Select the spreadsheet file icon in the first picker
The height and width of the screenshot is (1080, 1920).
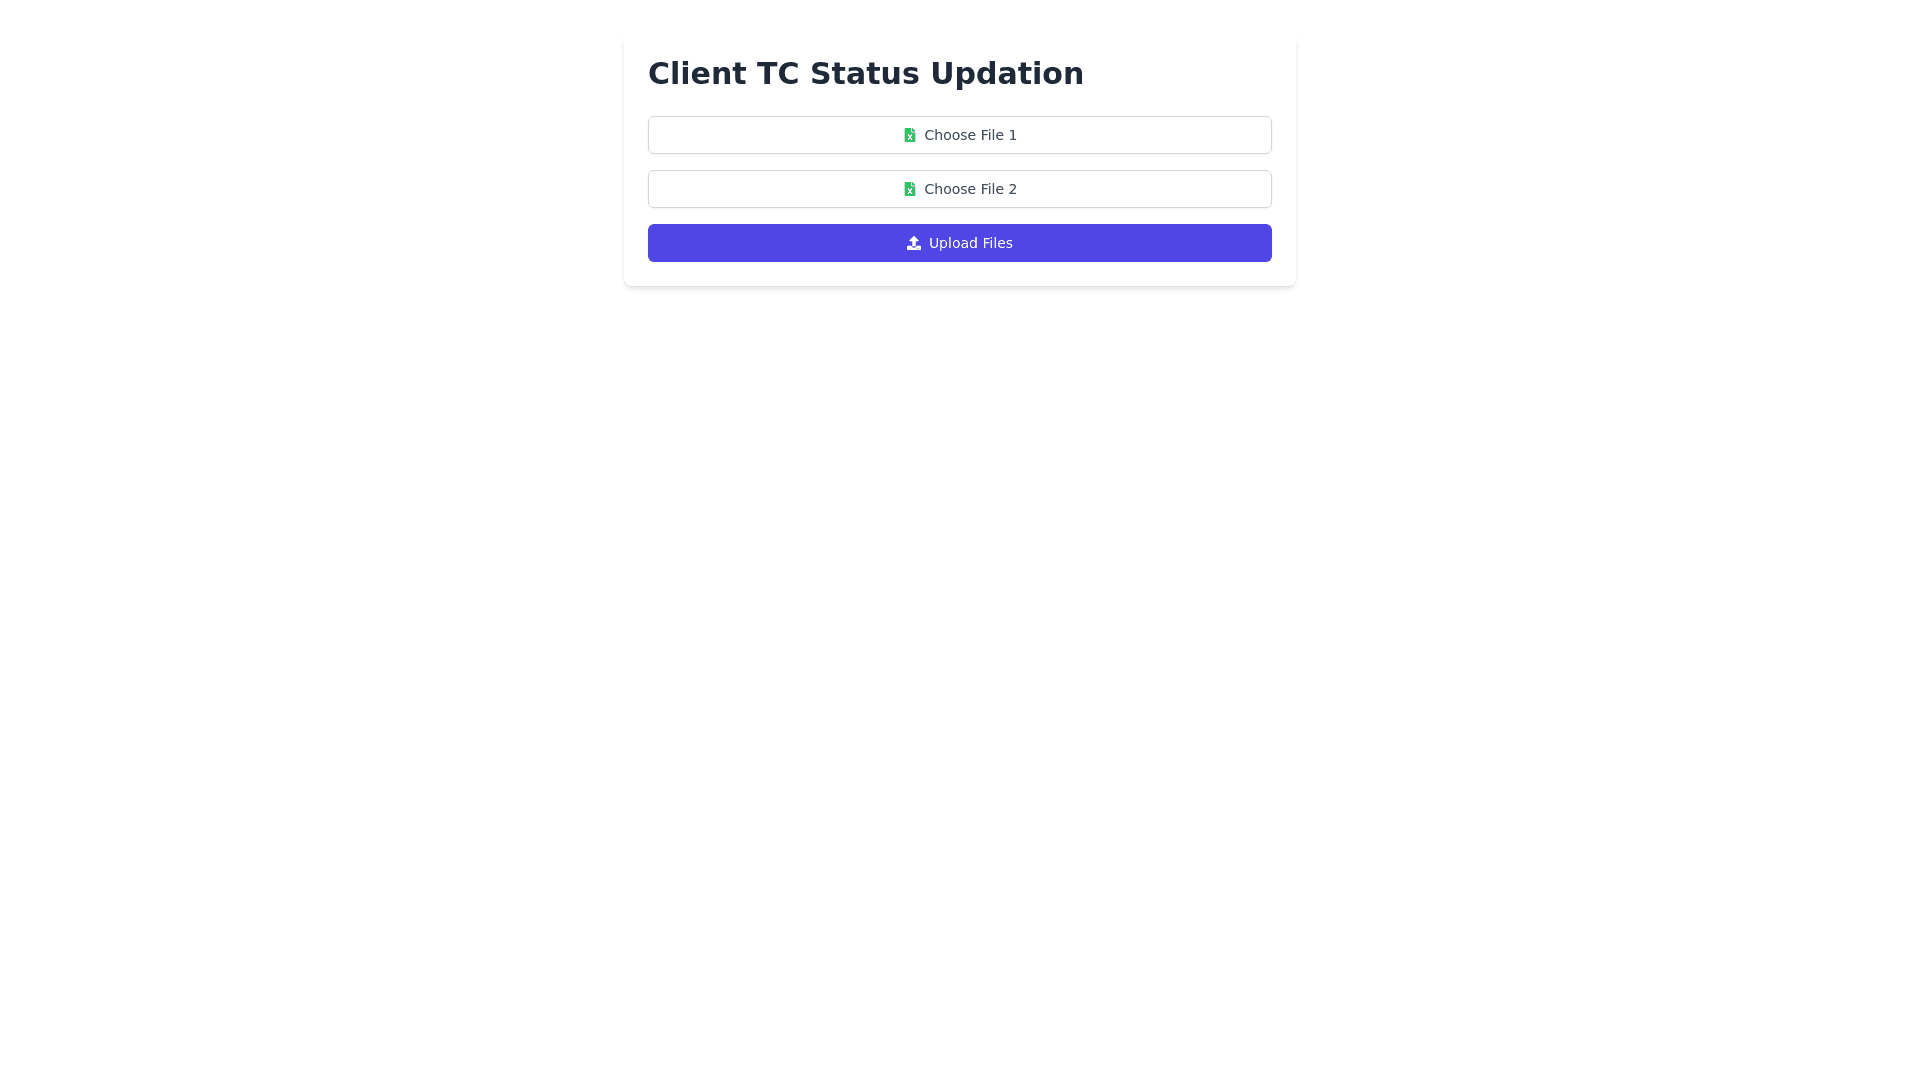(909, 135)
